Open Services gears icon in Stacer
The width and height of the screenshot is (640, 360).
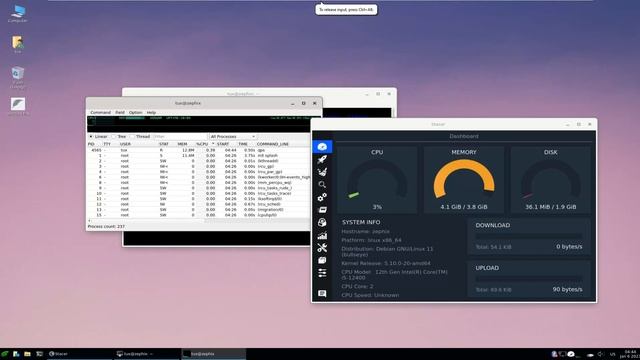pyautogui.click(x=322, y=198)
